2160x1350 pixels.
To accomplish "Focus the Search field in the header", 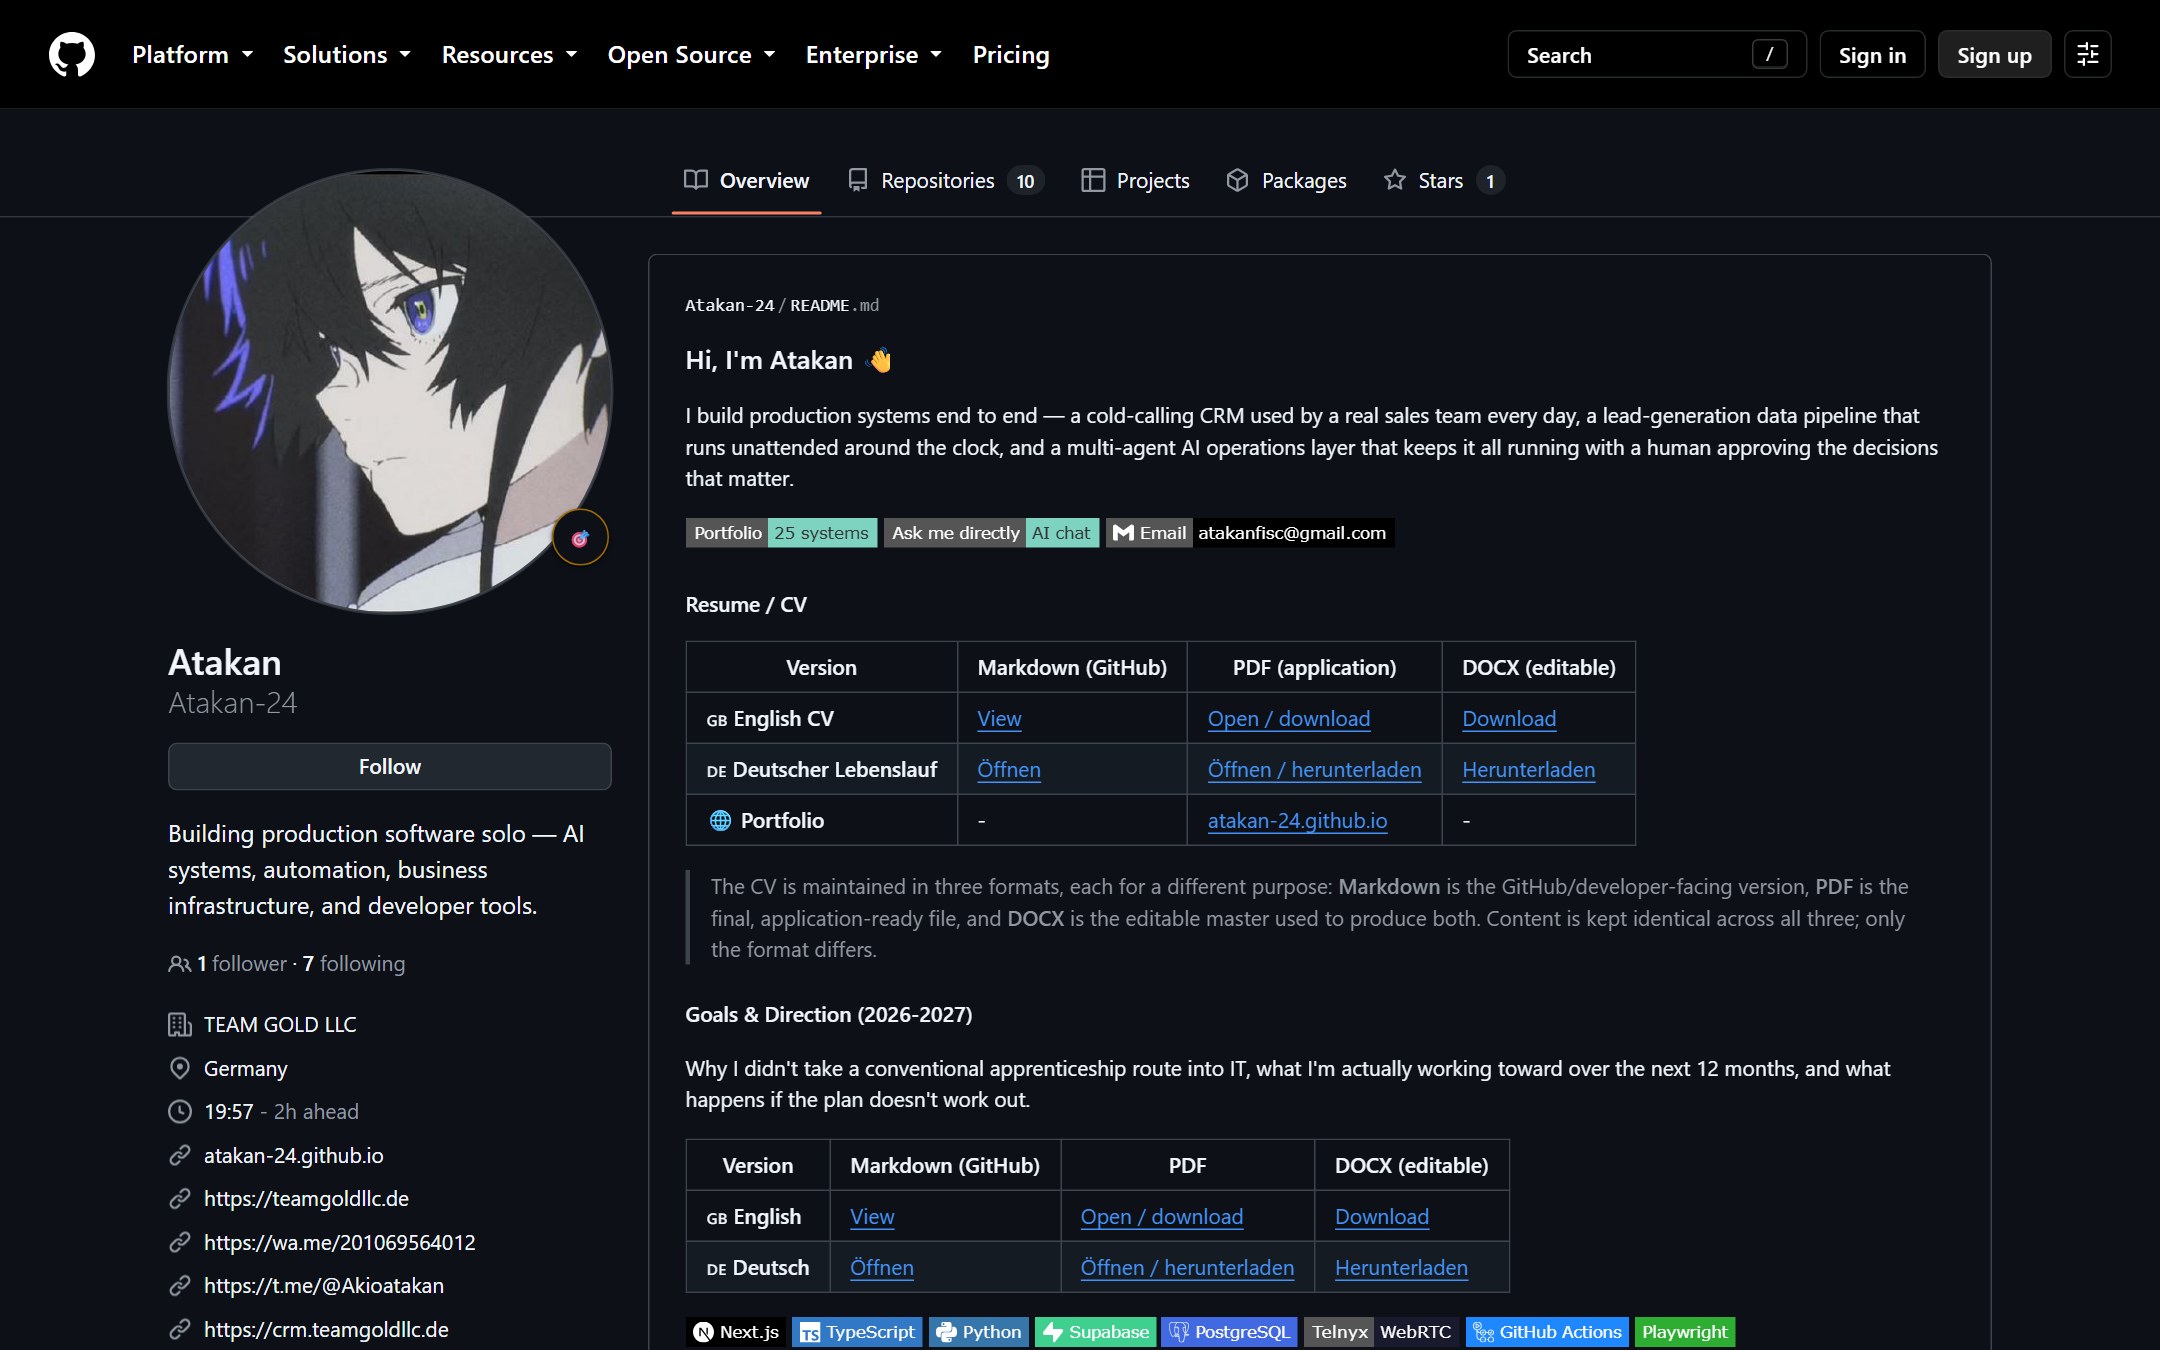I will [x=1656, y=55].
